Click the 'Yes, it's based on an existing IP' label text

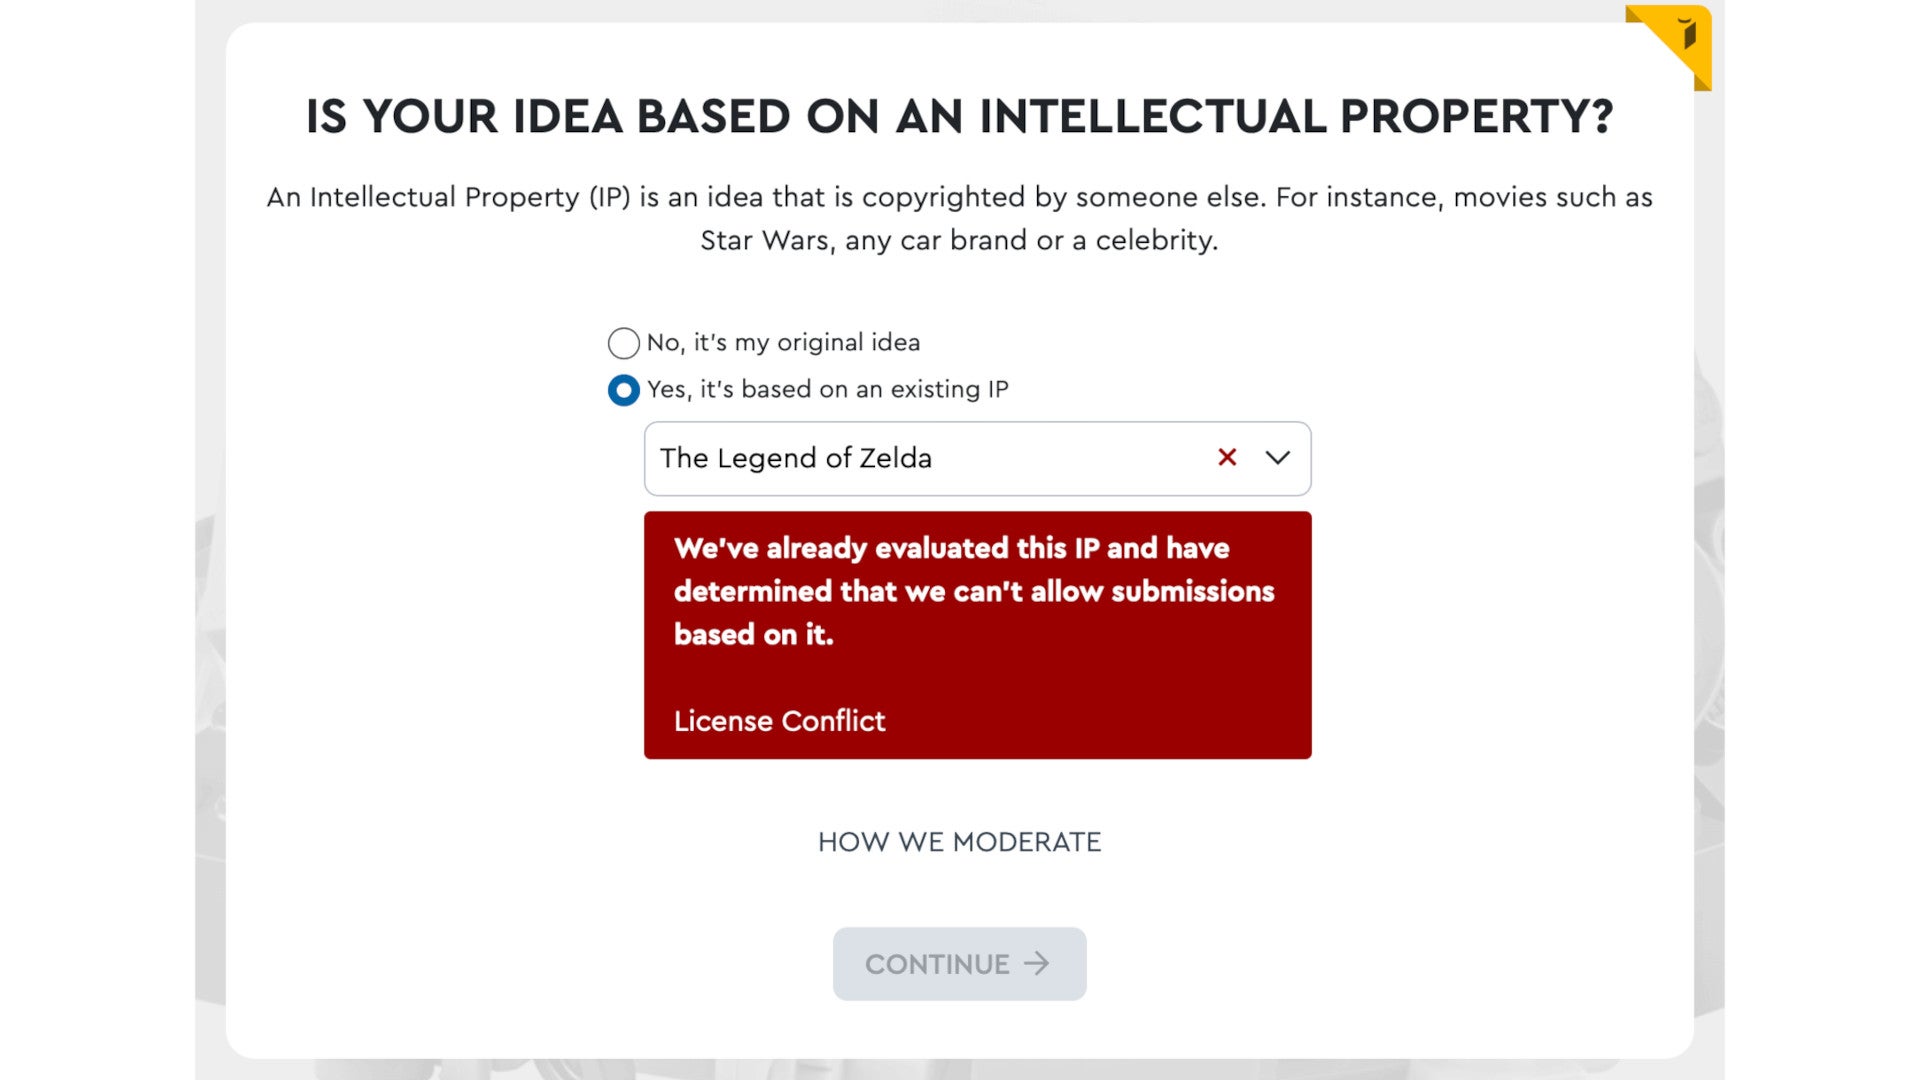click(x=827, y=390)
